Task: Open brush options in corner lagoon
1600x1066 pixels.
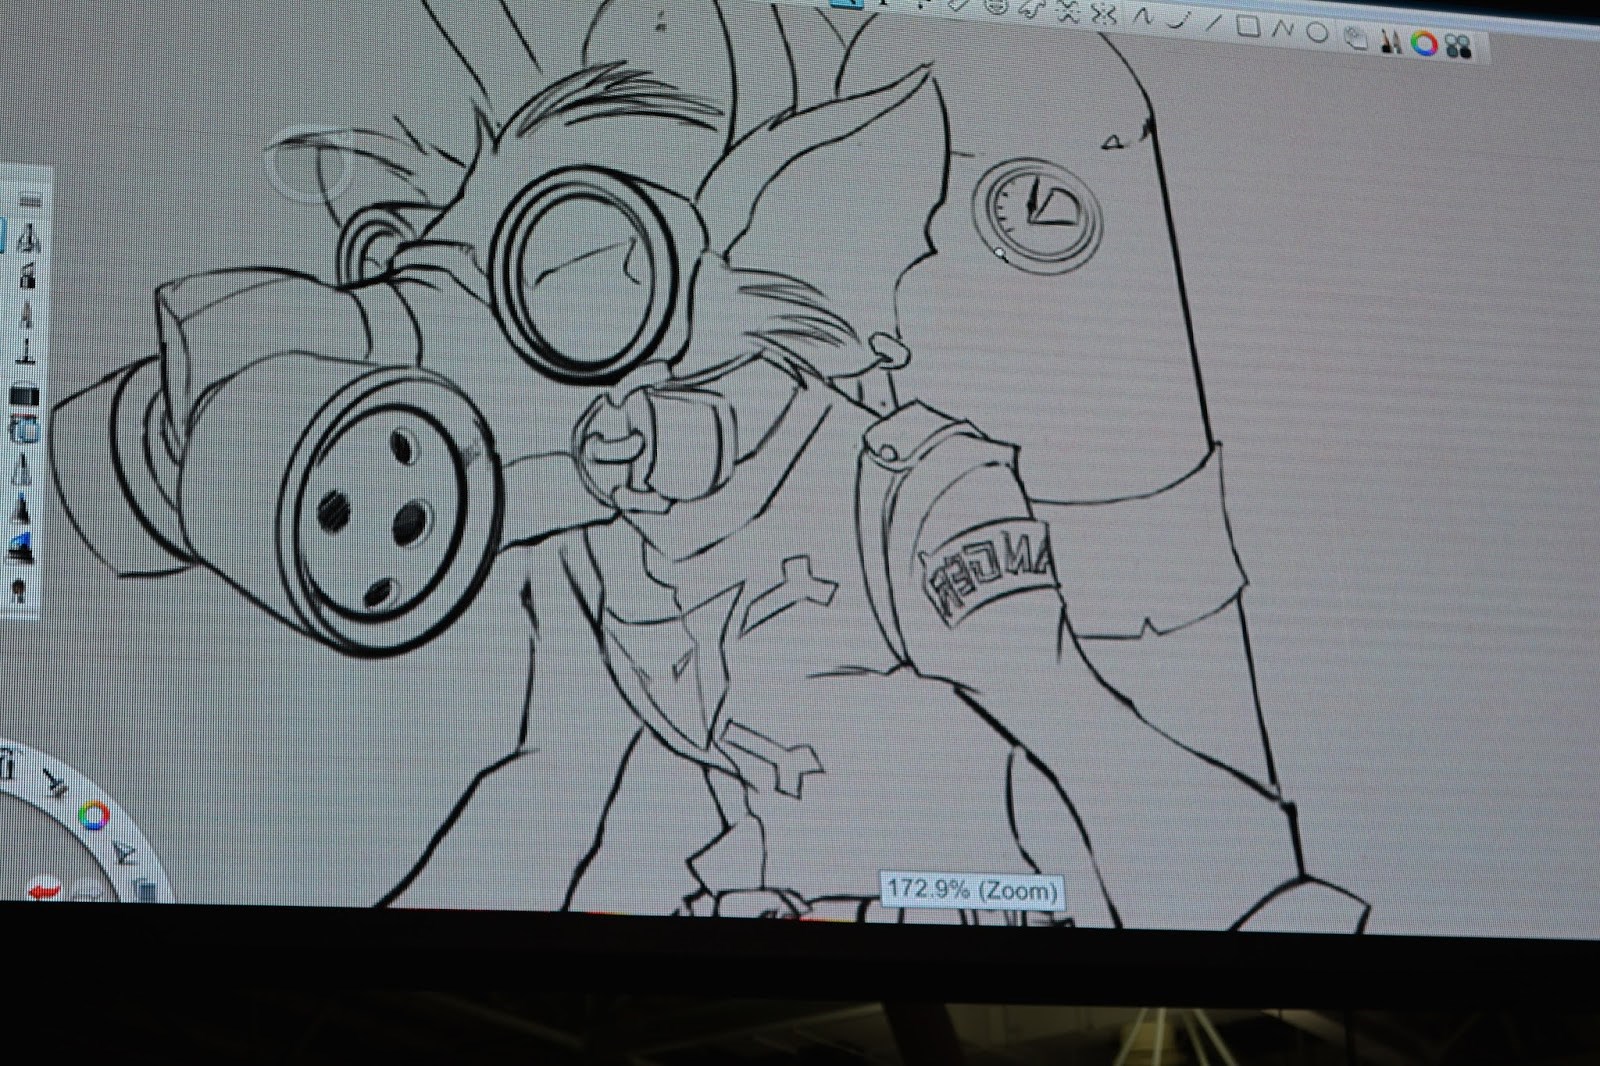Action: pyautogui.click(x=55, y=784)
